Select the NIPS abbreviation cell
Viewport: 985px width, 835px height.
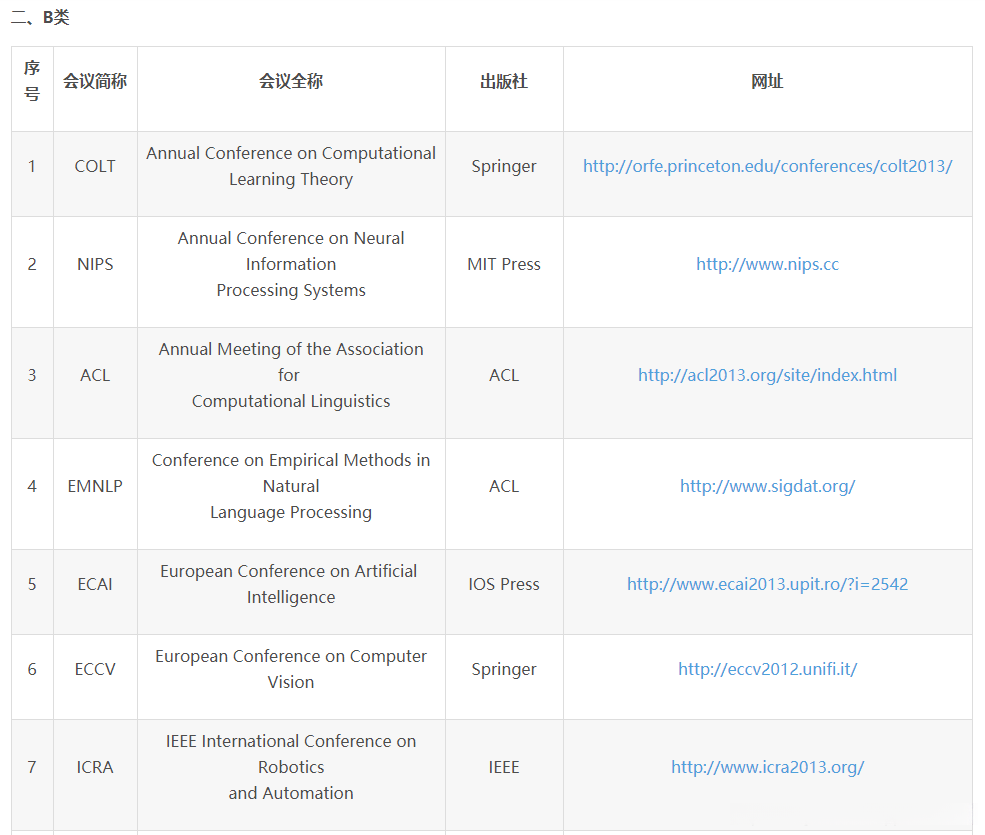(95, 264)
